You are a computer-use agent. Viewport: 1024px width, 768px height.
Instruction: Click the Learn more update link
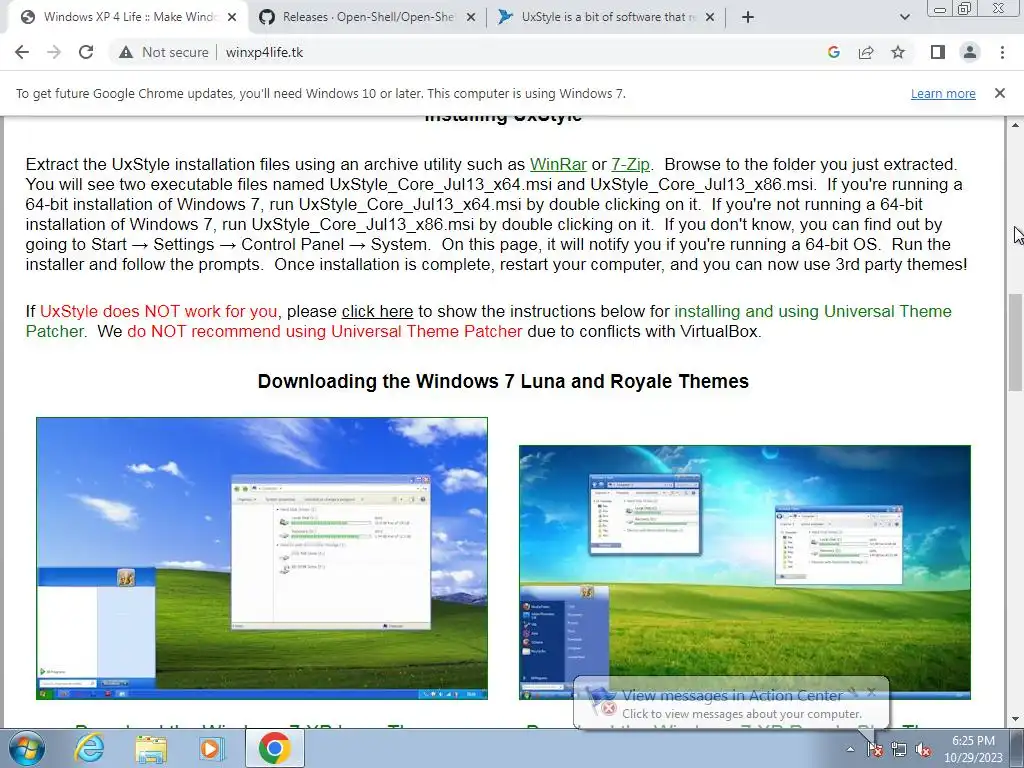(943, 93)
